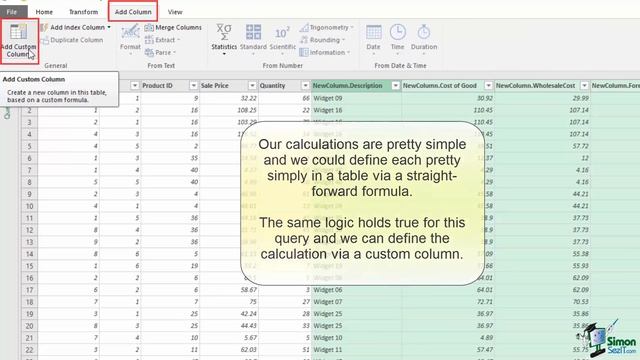
Task: Open the Parse dropdown
Action: pos(160,52)
